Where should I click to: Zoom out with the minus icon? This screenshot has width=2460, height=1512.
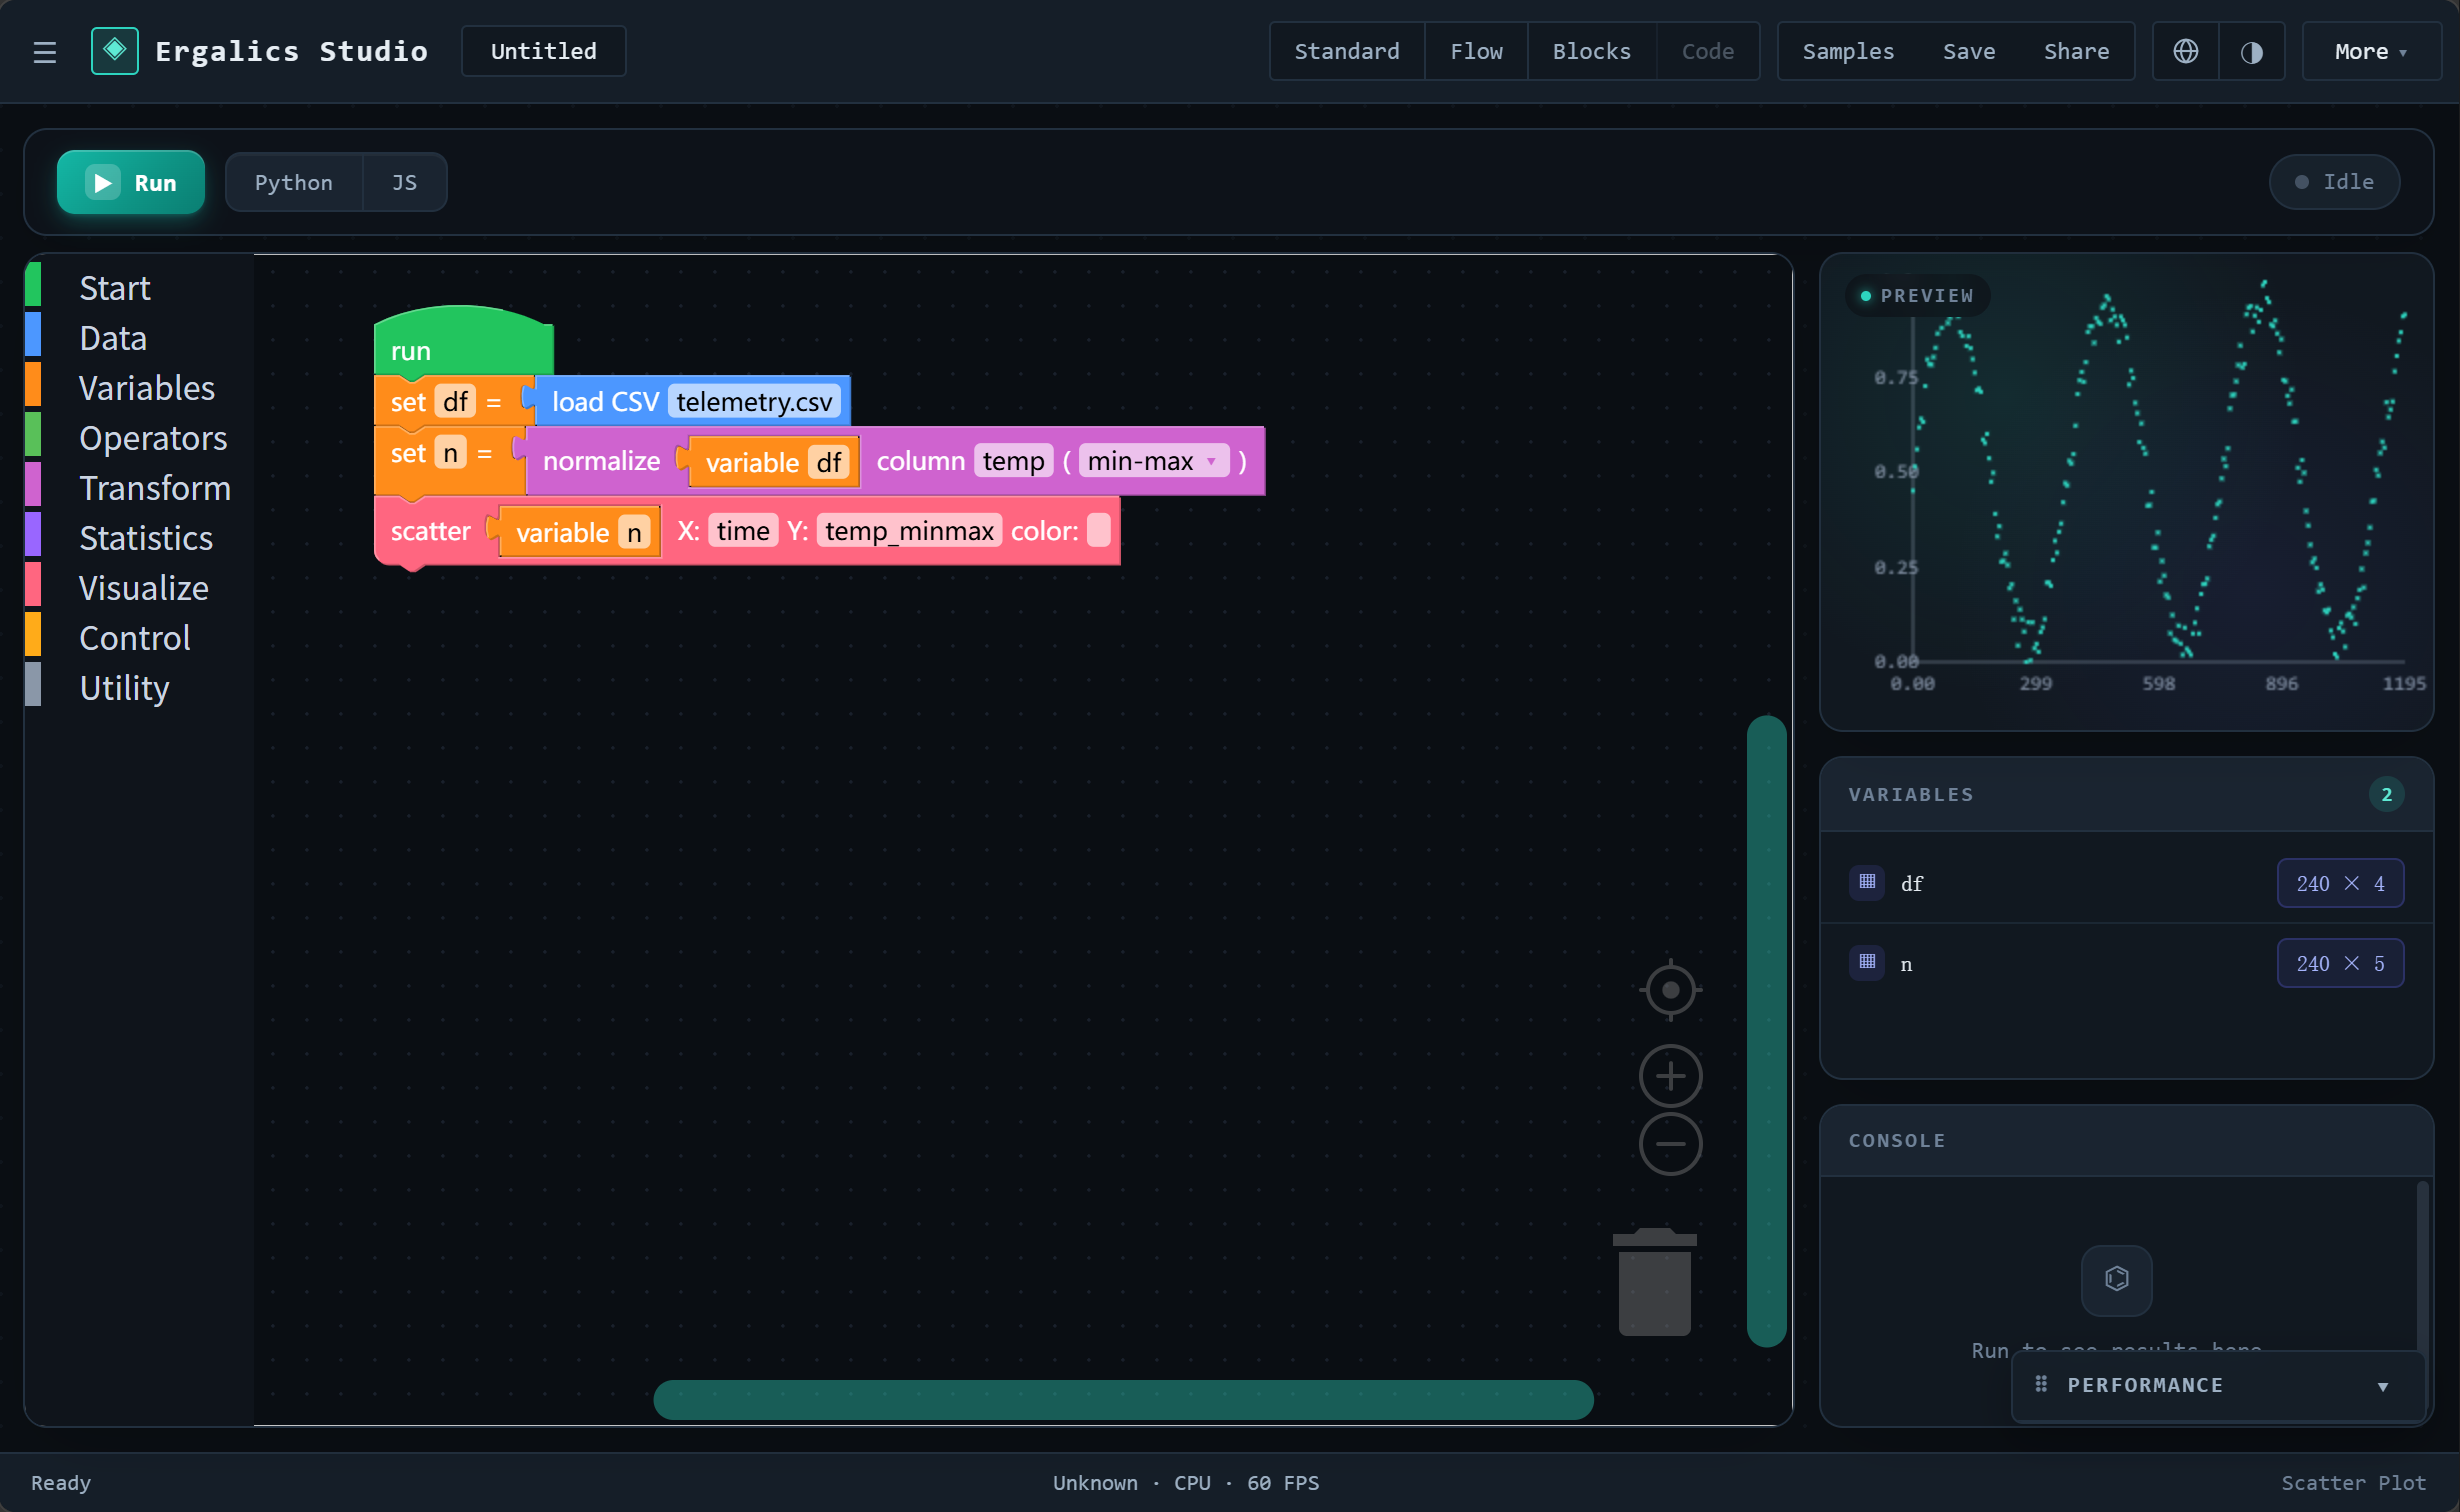click(x=1670, y=1144)
